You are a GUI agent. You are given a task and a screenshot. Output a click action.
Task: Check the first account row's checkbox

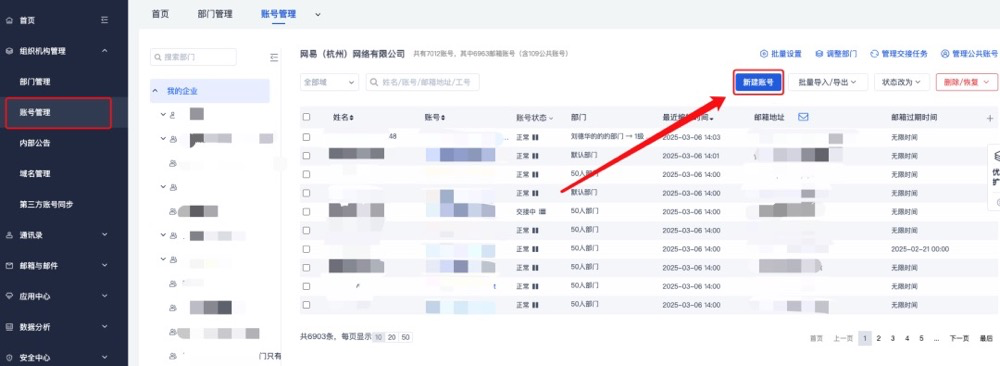pos(306,137)
